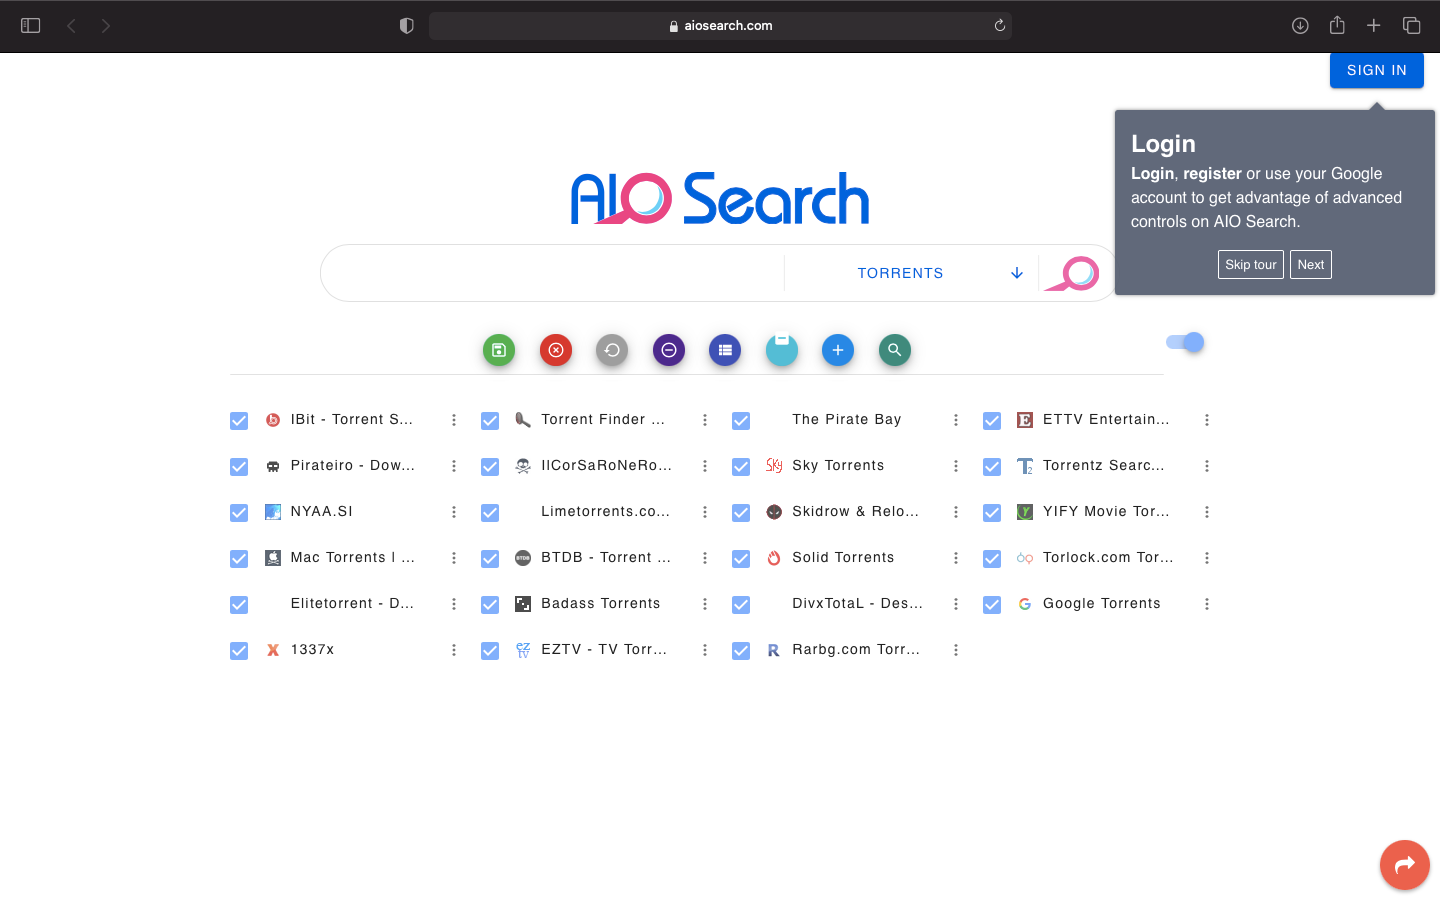
Task: Uncheck Limetorrents.co... checkbox
Action: (490, 513)
